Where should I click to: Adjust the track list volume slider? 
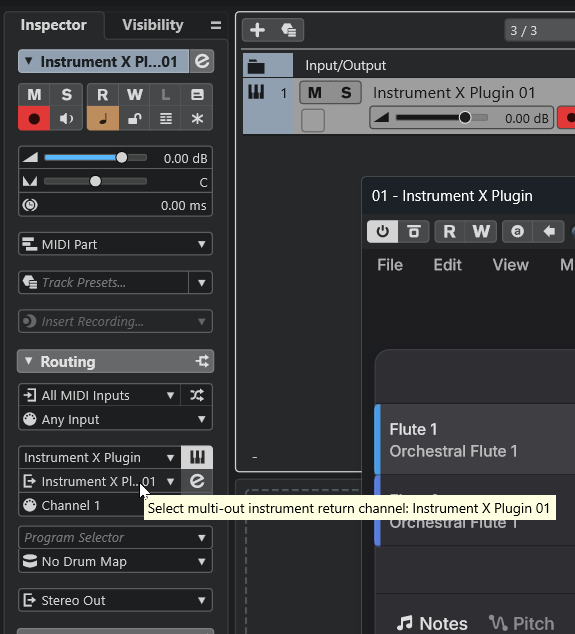point(442,118)
